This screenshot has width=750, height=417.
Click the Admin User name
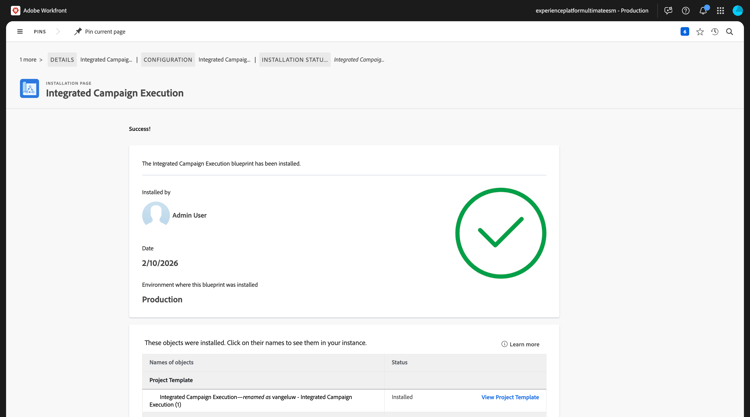tap(189, 215)
